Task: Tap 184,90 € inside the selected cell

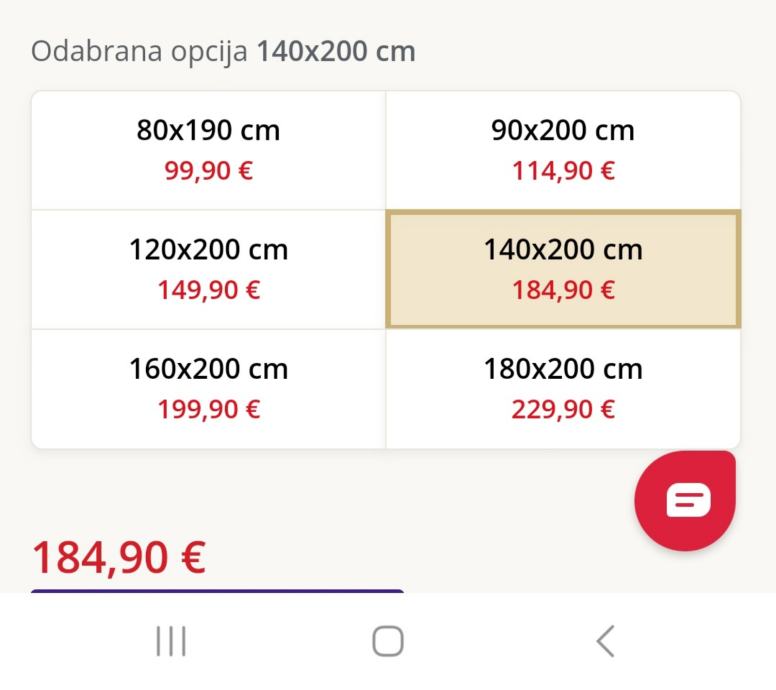Action: (x=563, y=291)
